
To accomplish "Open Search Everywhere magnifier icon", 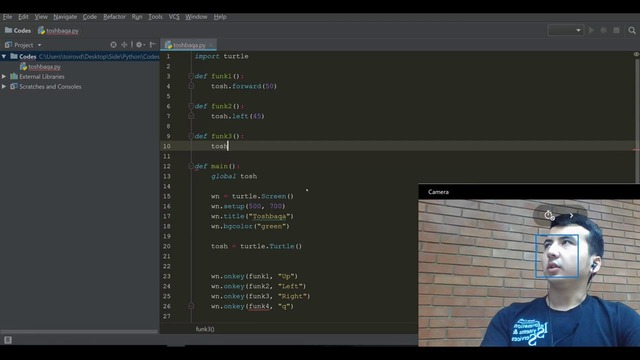I will (632, 30).
